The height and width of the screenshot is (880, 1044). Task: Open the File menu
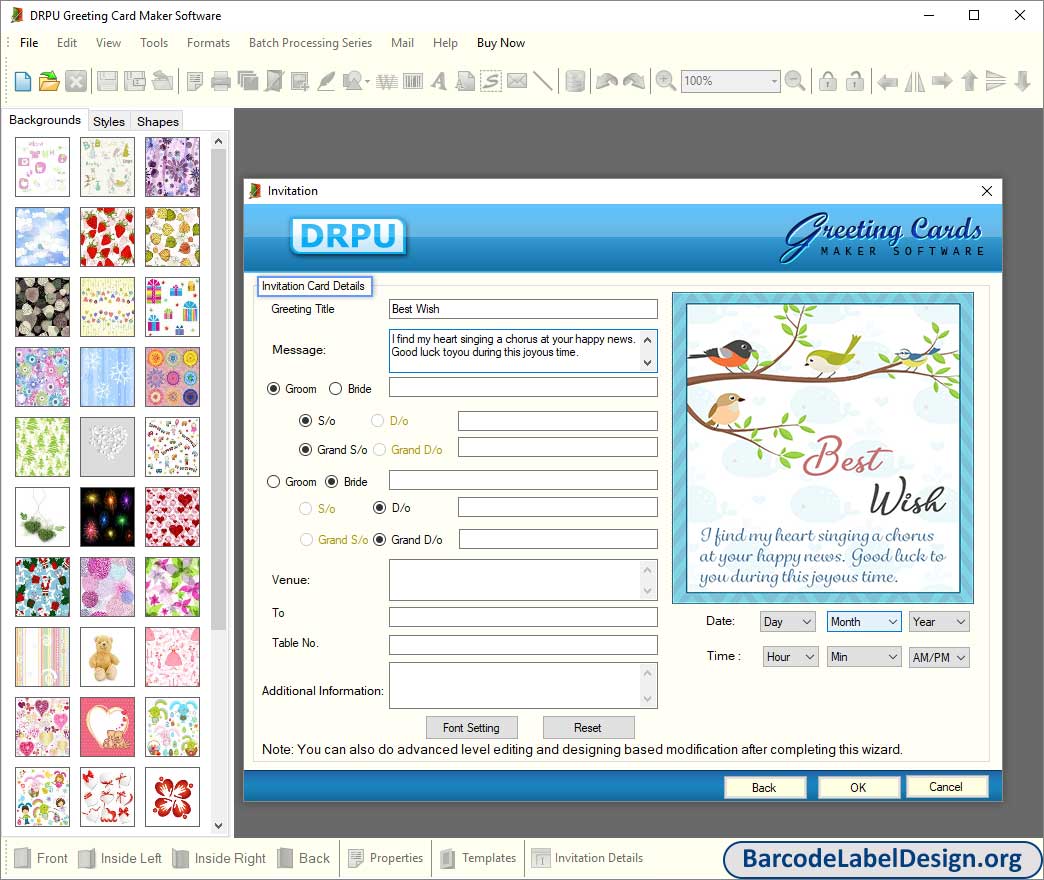29,43
